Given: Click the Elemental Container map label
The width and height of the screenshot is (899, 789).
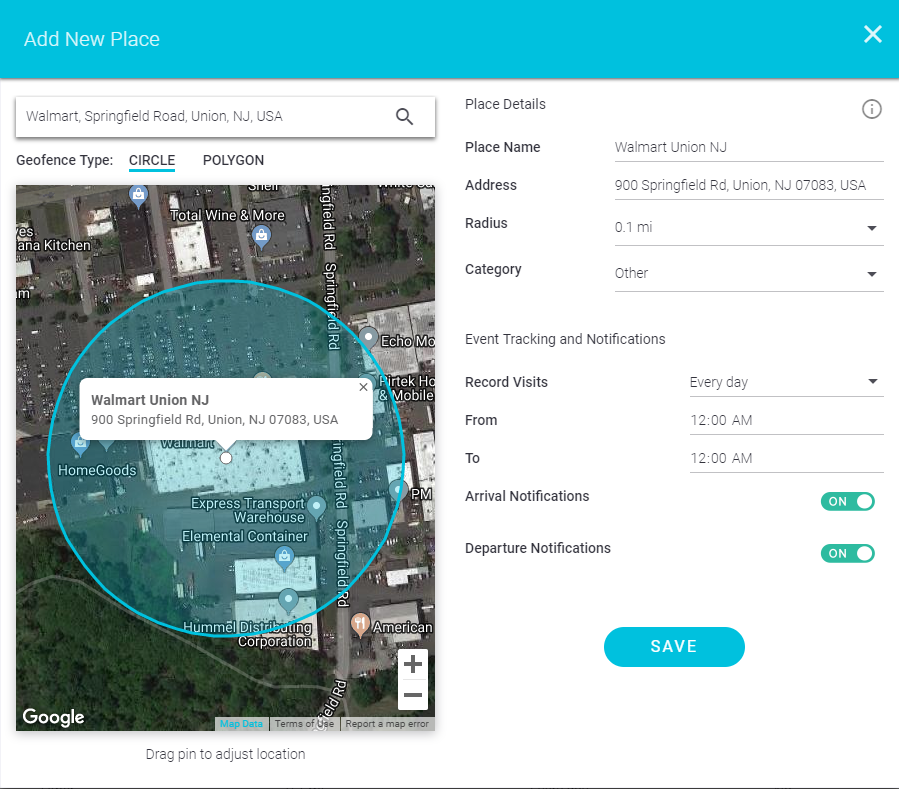Looking at the screenshot, I should (x=245, y=536).
